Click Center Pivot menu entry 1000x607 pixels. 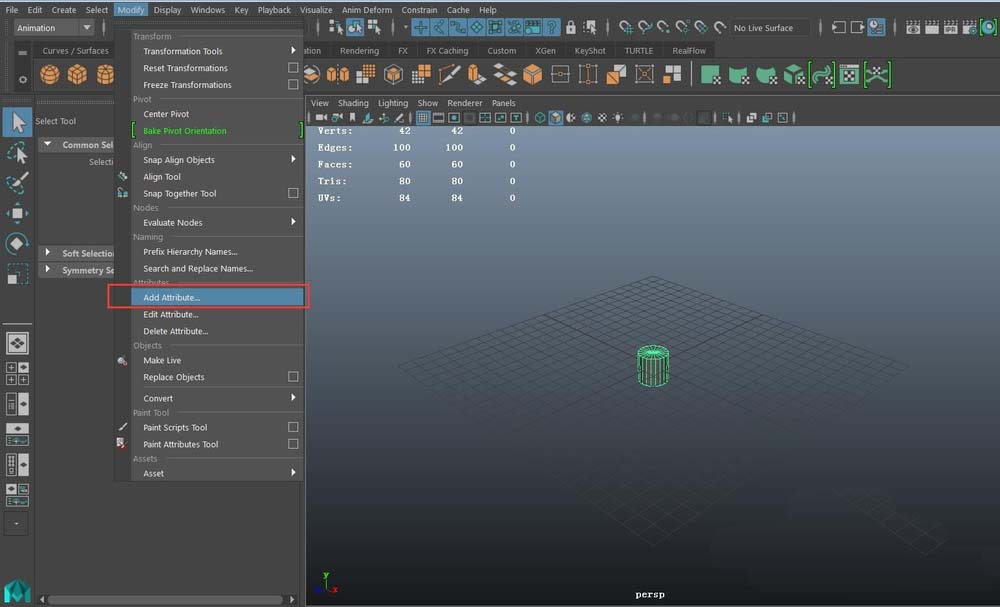click(x=166, y=114)
